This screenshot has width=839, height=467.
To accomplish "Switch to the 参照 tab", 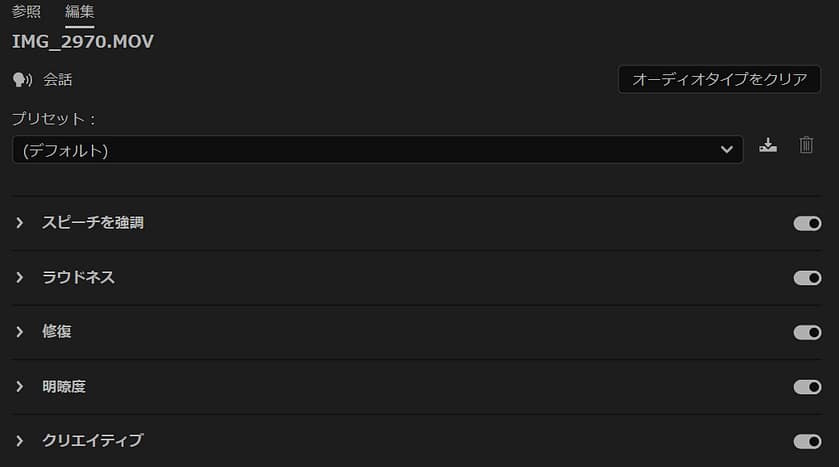I will click(27, 12).
